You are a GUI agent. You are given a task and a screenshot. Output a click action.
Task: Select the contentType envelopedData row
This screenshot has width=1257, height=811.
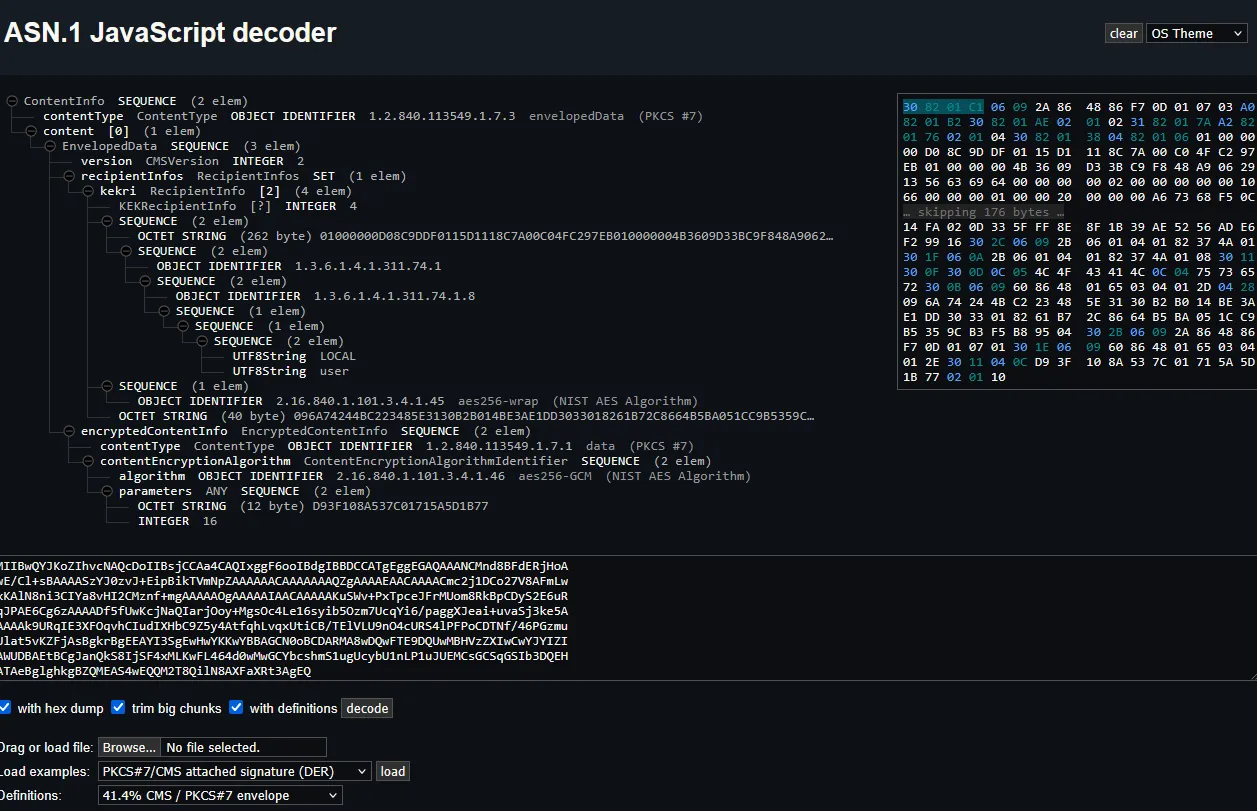373,116
